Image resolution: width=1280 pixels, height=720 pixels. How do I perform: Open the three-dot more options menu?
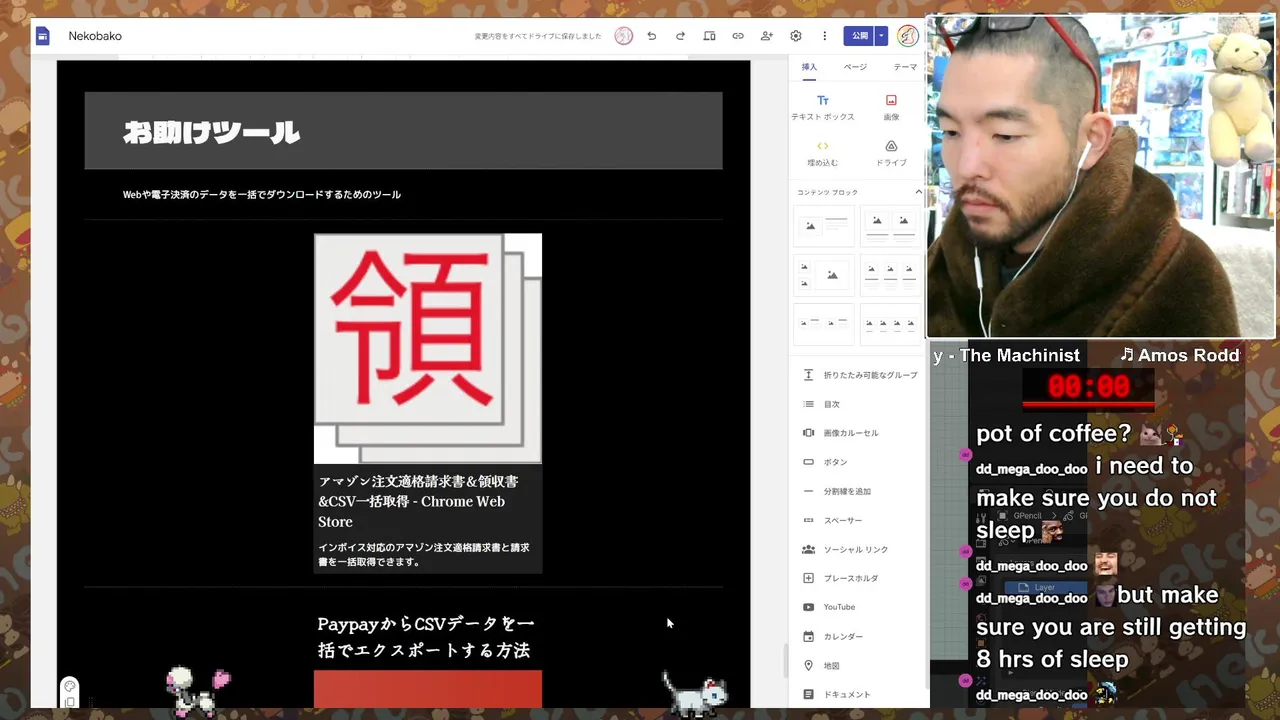coord(825,36)
